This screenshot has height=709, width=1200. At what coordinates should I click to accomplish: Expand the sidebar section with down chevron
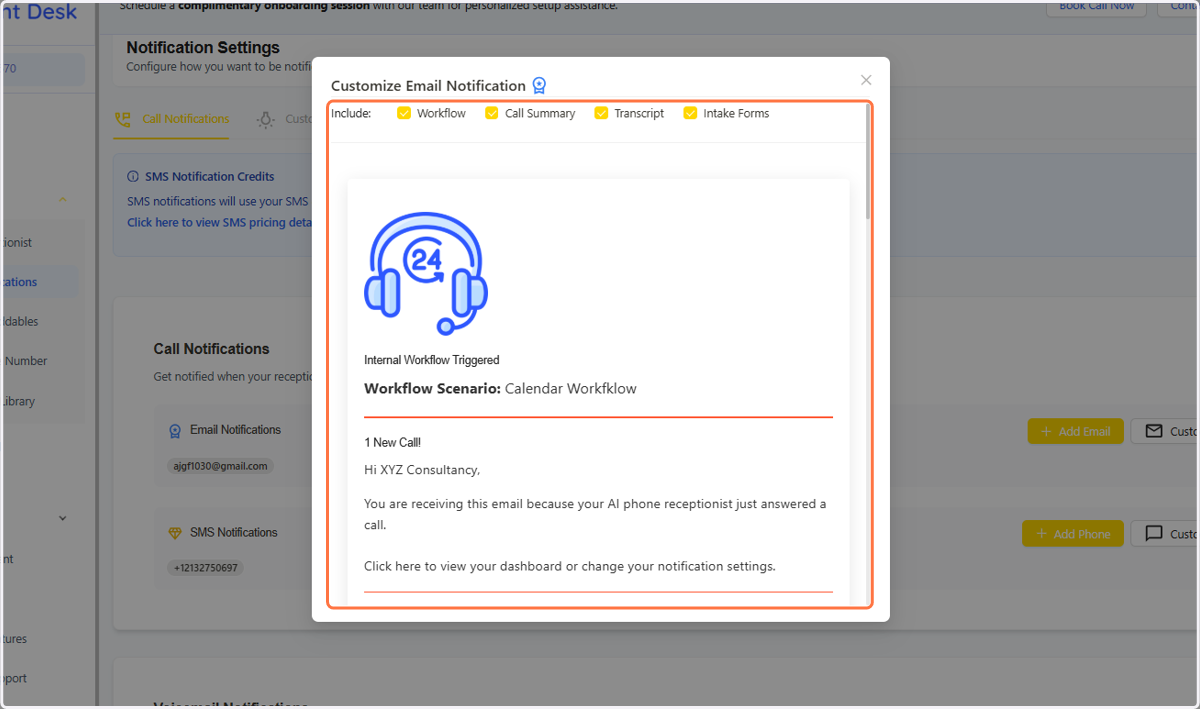coord(63,518)
